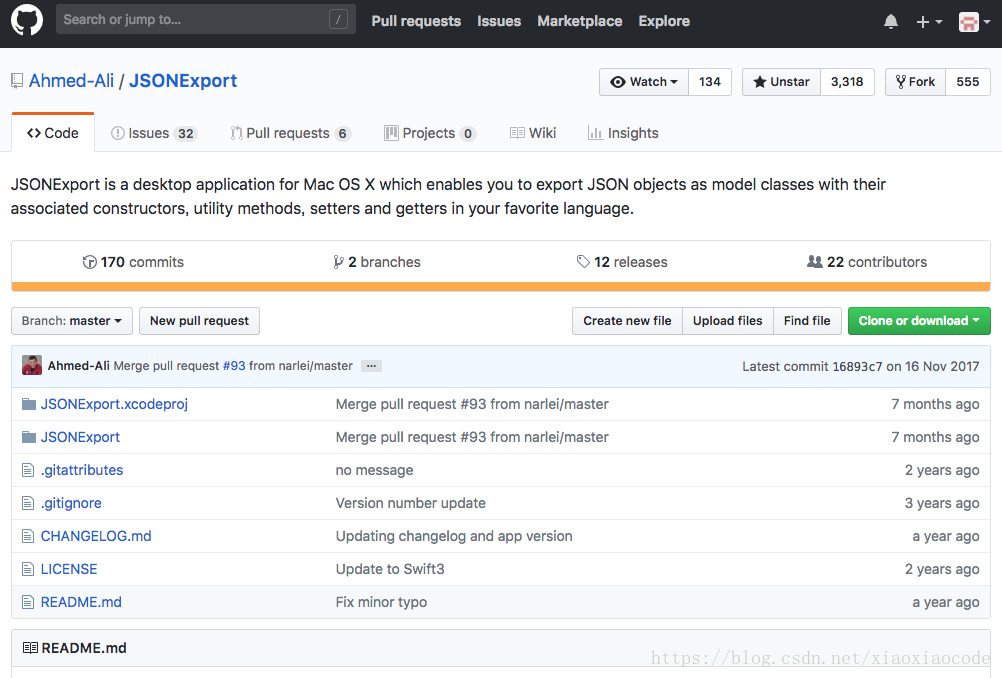Open the Ahmed-Ali owner link
The height and width of the screenshot is (678, 1002).
pos(71,81)
